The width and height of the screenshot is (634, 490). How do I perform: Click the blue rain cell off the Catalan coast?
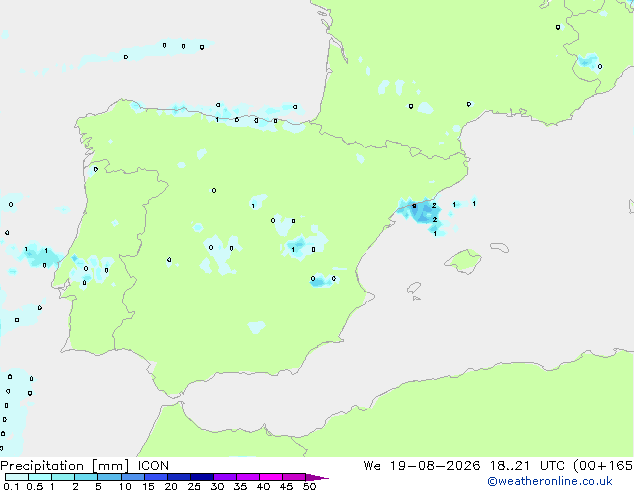(423, 213)
